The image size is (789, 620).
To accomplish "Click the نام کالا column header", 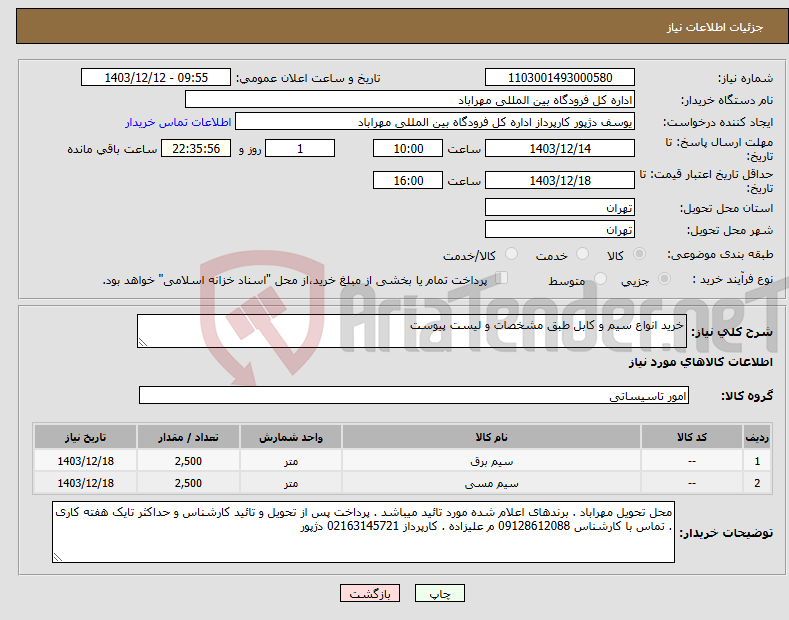I will point(491,437).
